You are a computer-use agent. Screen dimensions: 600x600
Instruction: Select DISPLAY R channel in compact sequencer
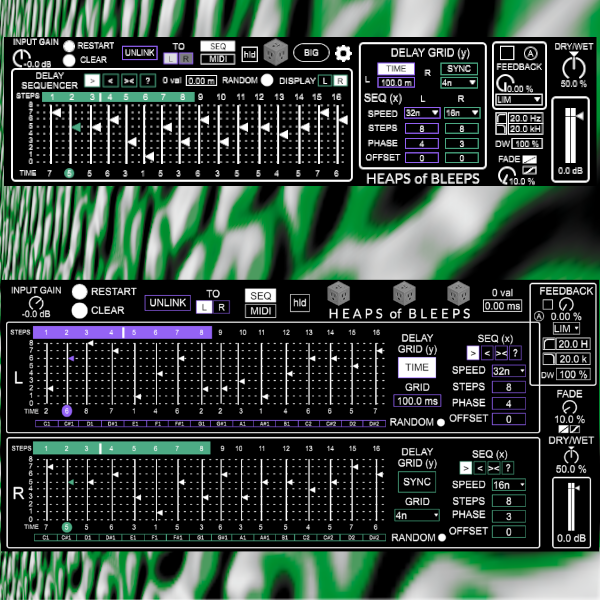[340, 81]
